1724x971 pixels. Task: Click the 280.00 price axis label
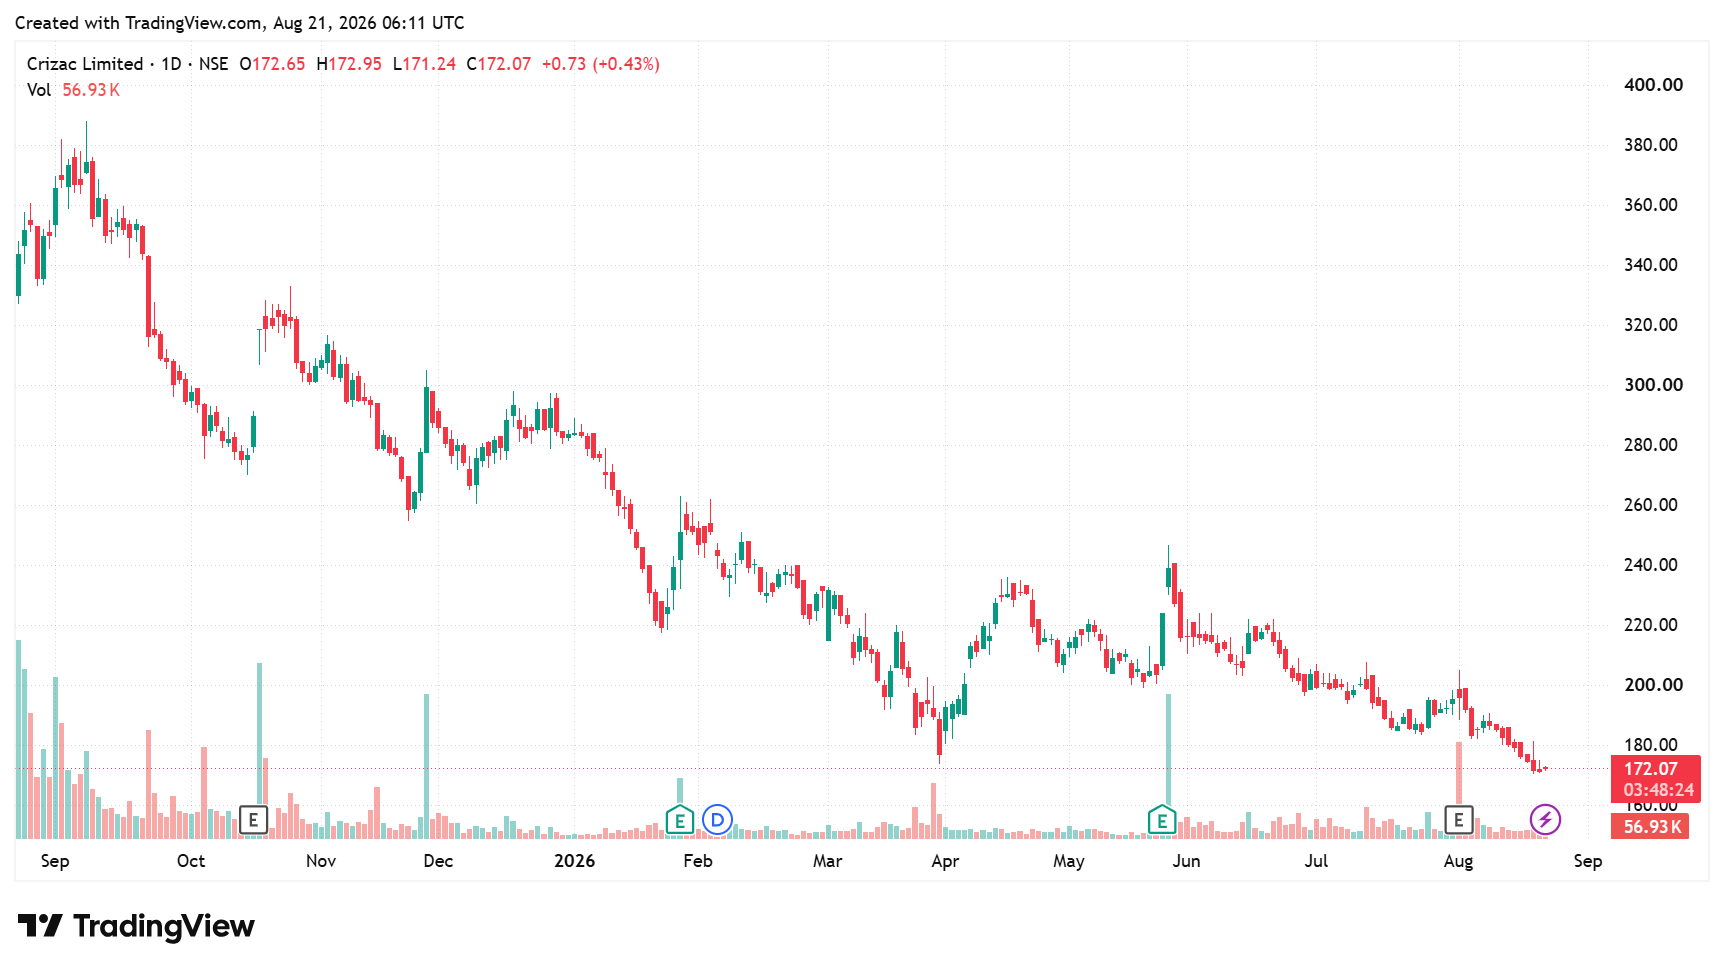[x=1651, y=445]
